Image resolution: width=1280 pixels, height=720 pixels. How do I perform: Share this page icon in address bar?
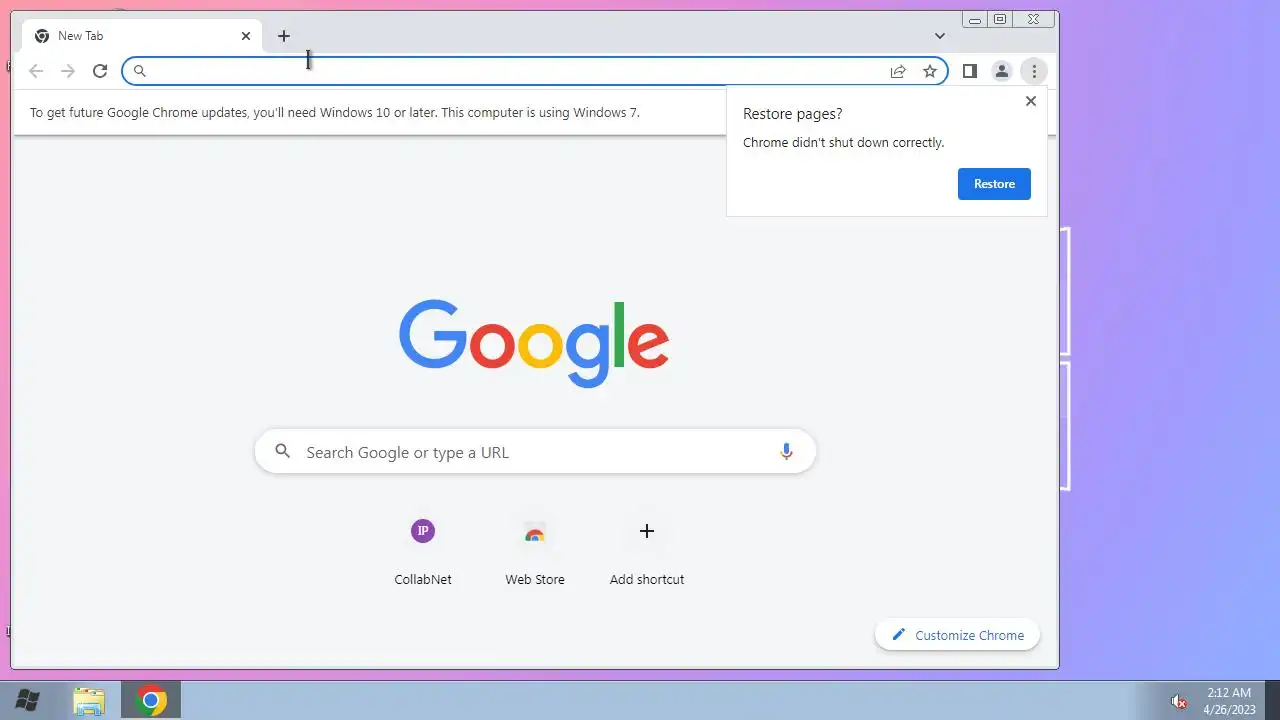(x=898, y=71)
